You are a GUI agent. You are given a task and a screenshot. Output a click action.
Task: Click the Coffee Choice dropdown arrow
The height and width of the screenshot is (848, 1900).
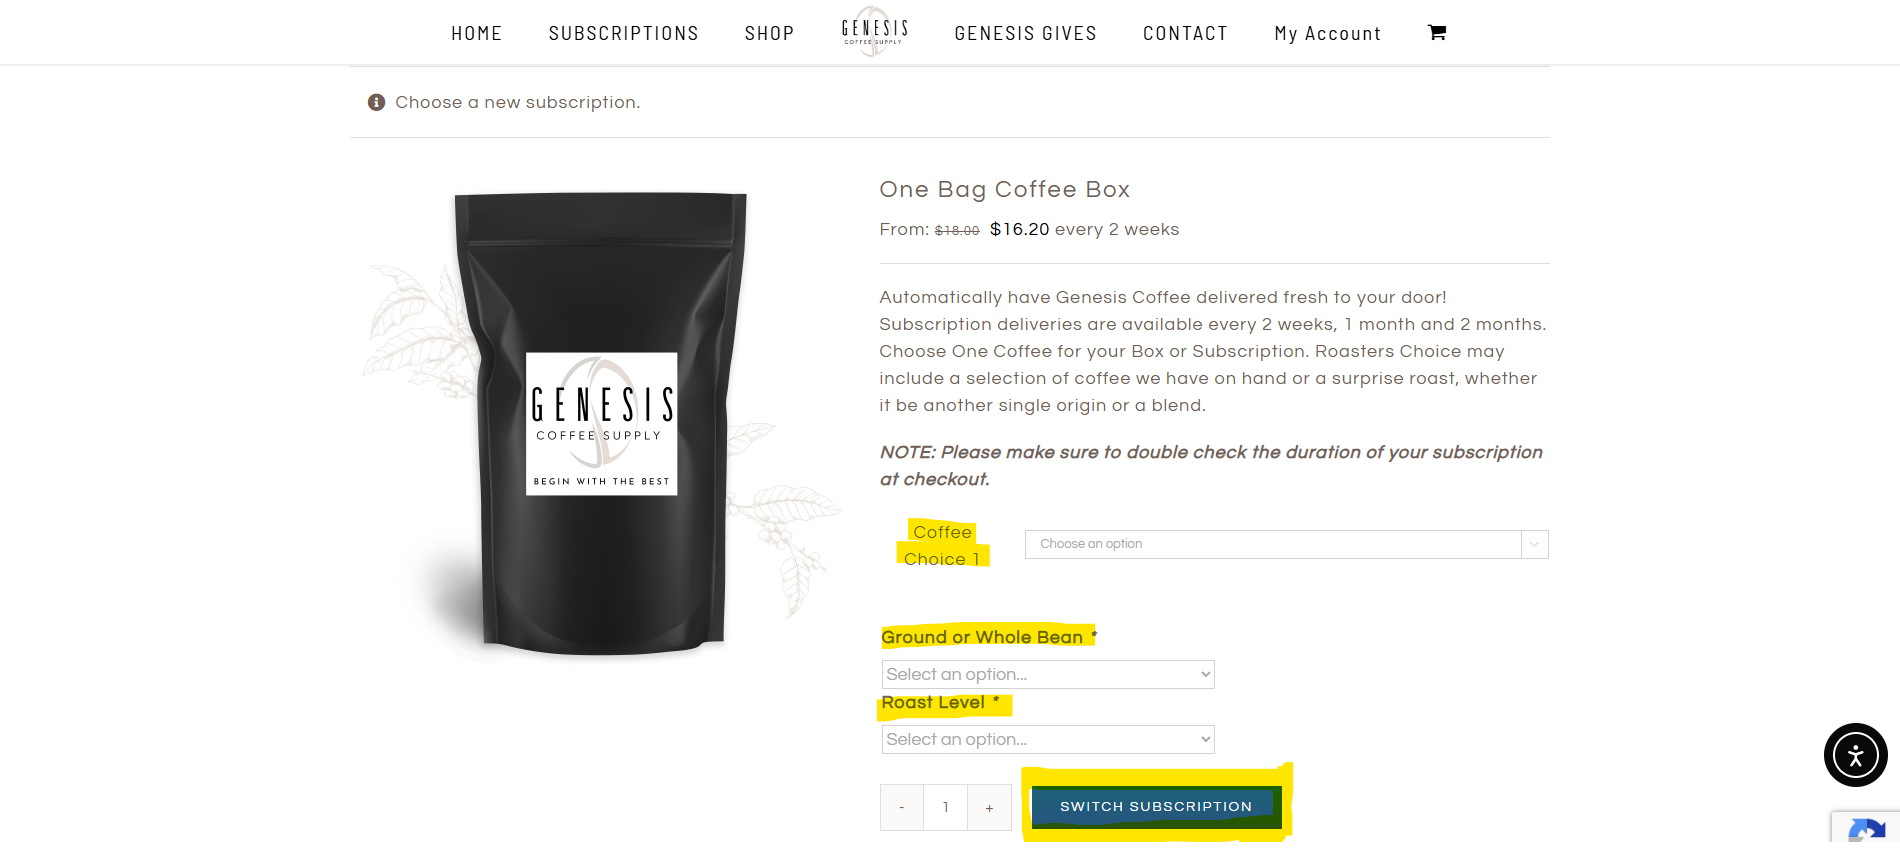click(x=1535, y=544)
